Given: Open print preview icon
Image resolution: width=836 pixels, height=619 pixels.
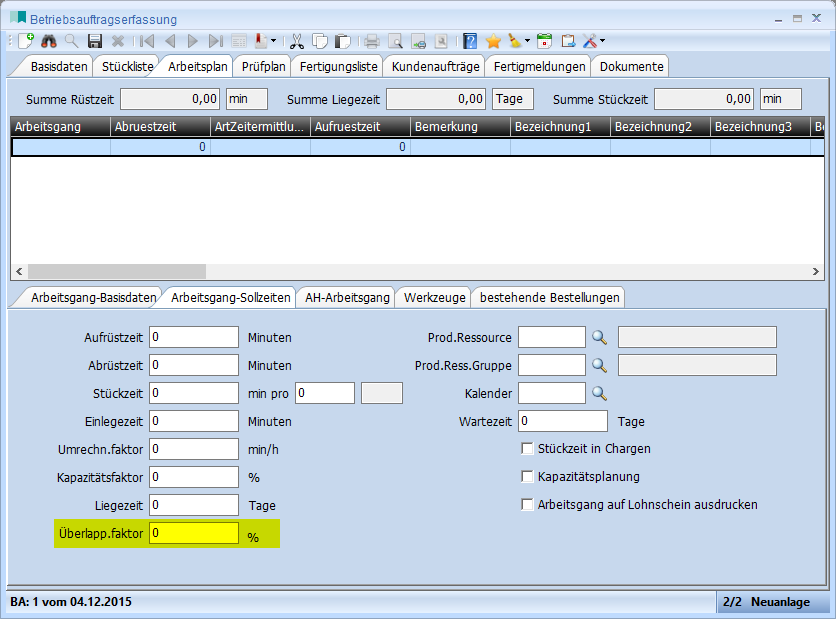Looking at the screenshot, I should pyautogui.click(x=395, y=41).
